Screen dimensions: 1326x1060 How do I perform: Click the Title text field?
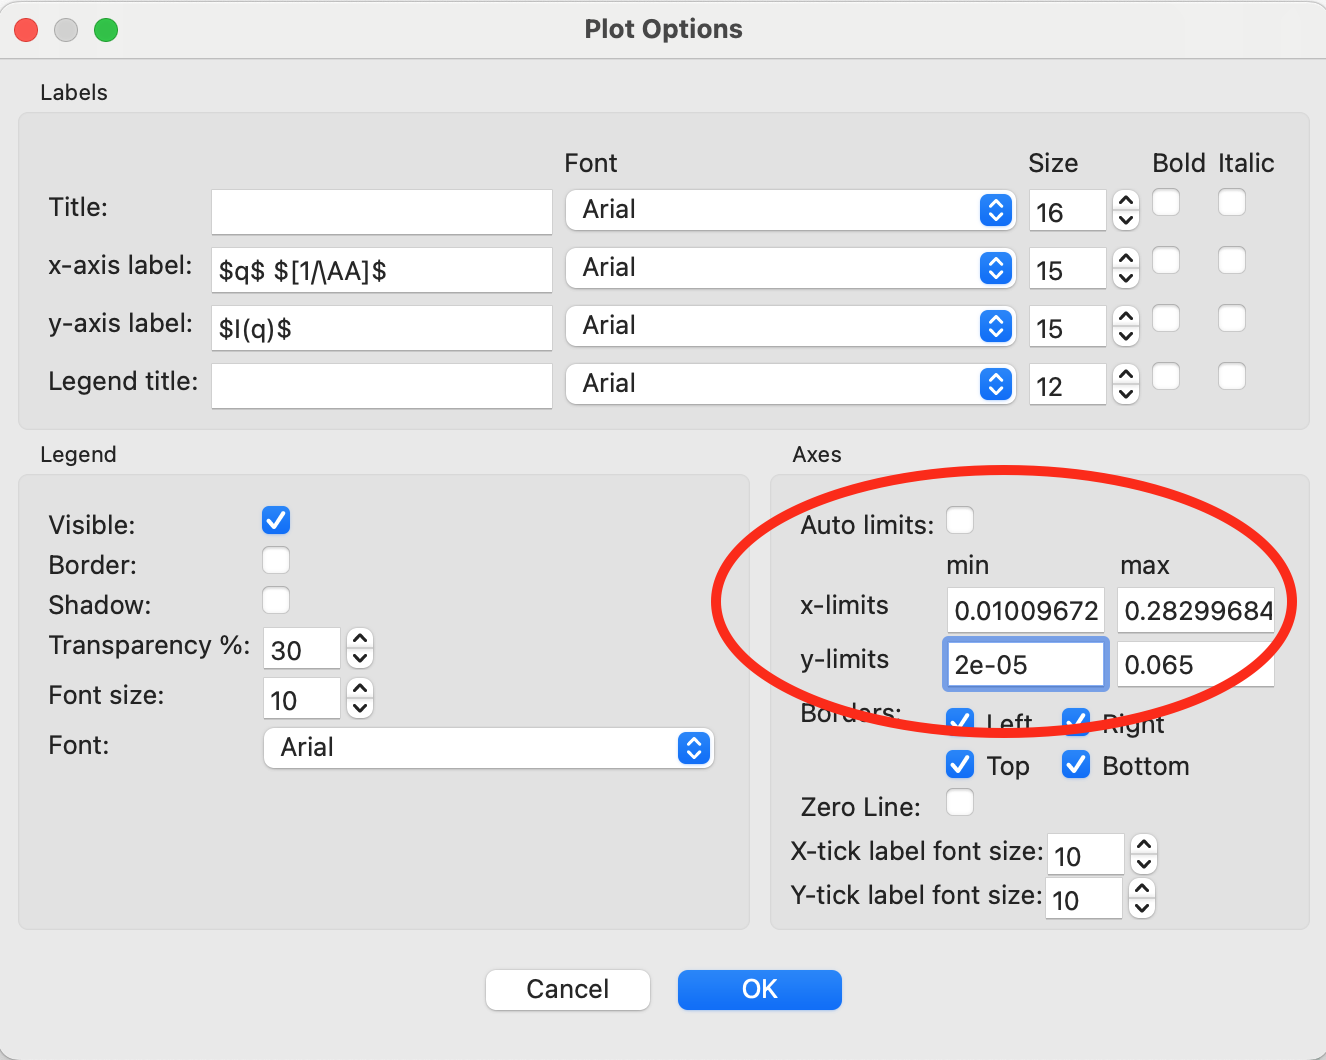click(382, 212)
